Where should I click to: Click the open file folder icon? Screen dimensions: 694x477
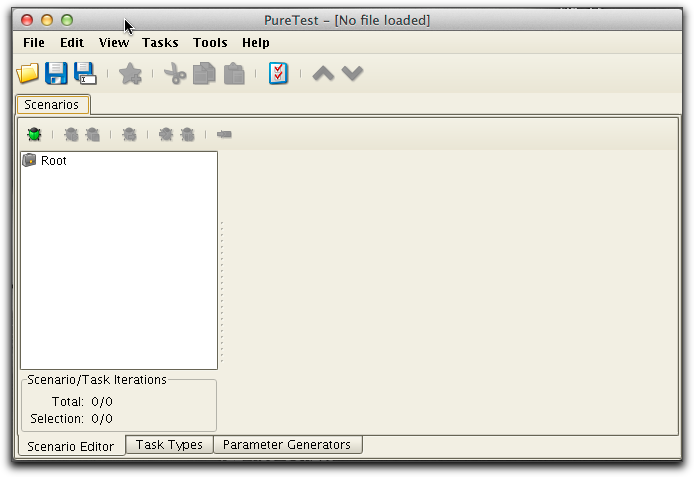[x=27, y=73]
